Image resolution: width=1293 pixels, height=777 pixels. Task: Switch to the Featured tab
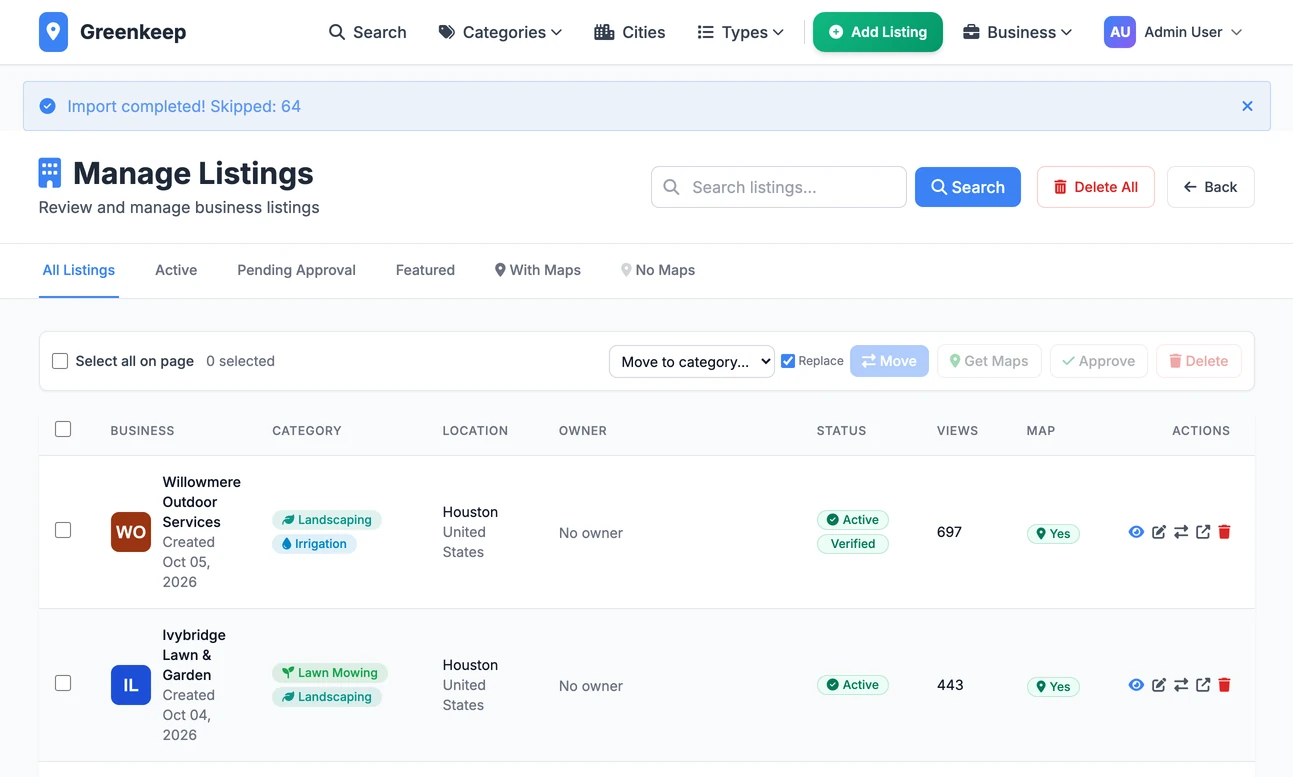[425, 270]
